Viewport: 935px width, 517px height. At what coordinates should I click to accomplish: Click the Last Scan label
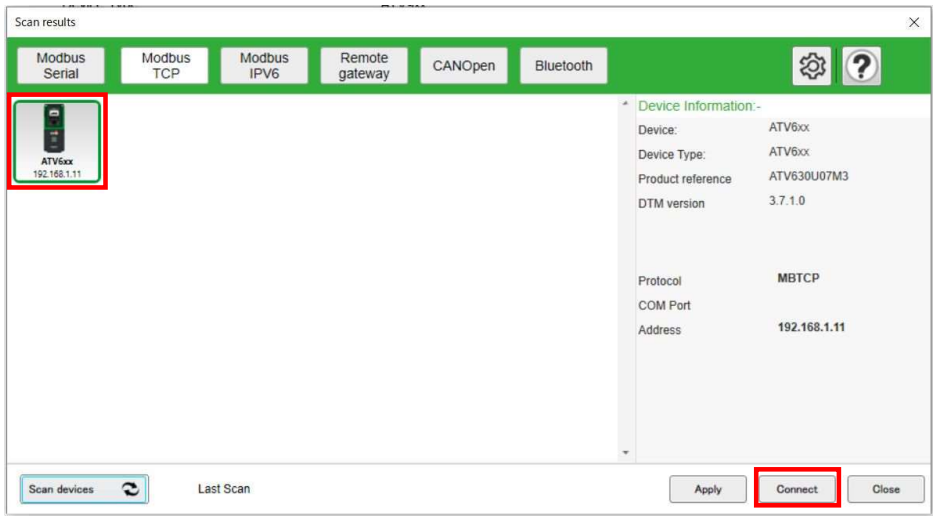(224, 489)
